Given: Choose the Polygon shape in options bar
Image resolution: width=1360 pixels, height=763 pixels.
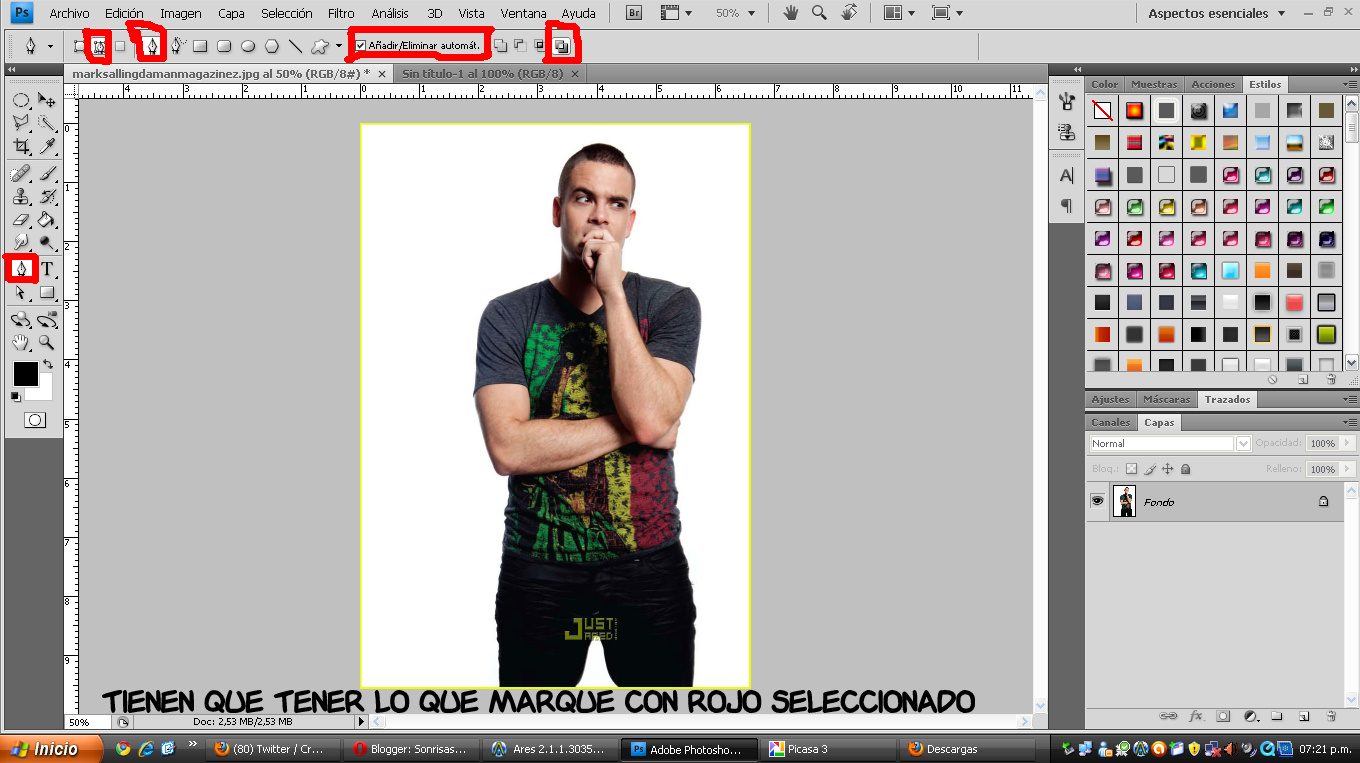Looking at the screenshot, I should 271,46.
